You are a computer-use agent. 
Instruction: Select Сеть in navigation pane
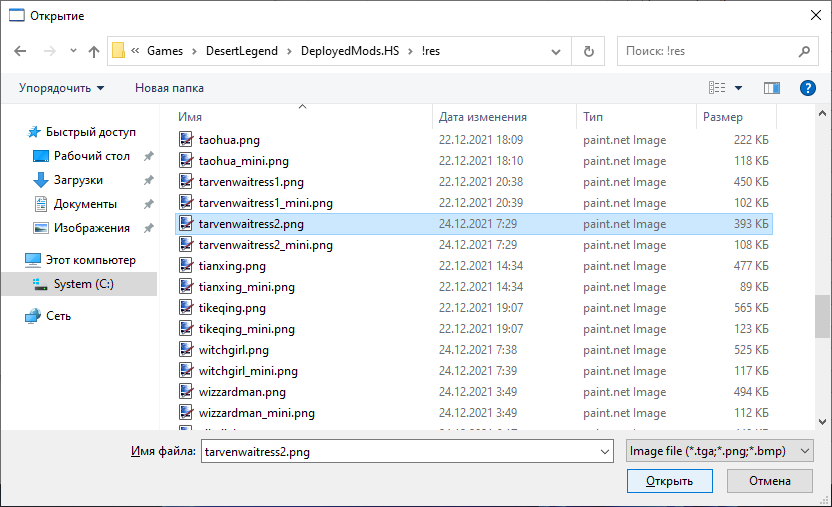[58, 316]
